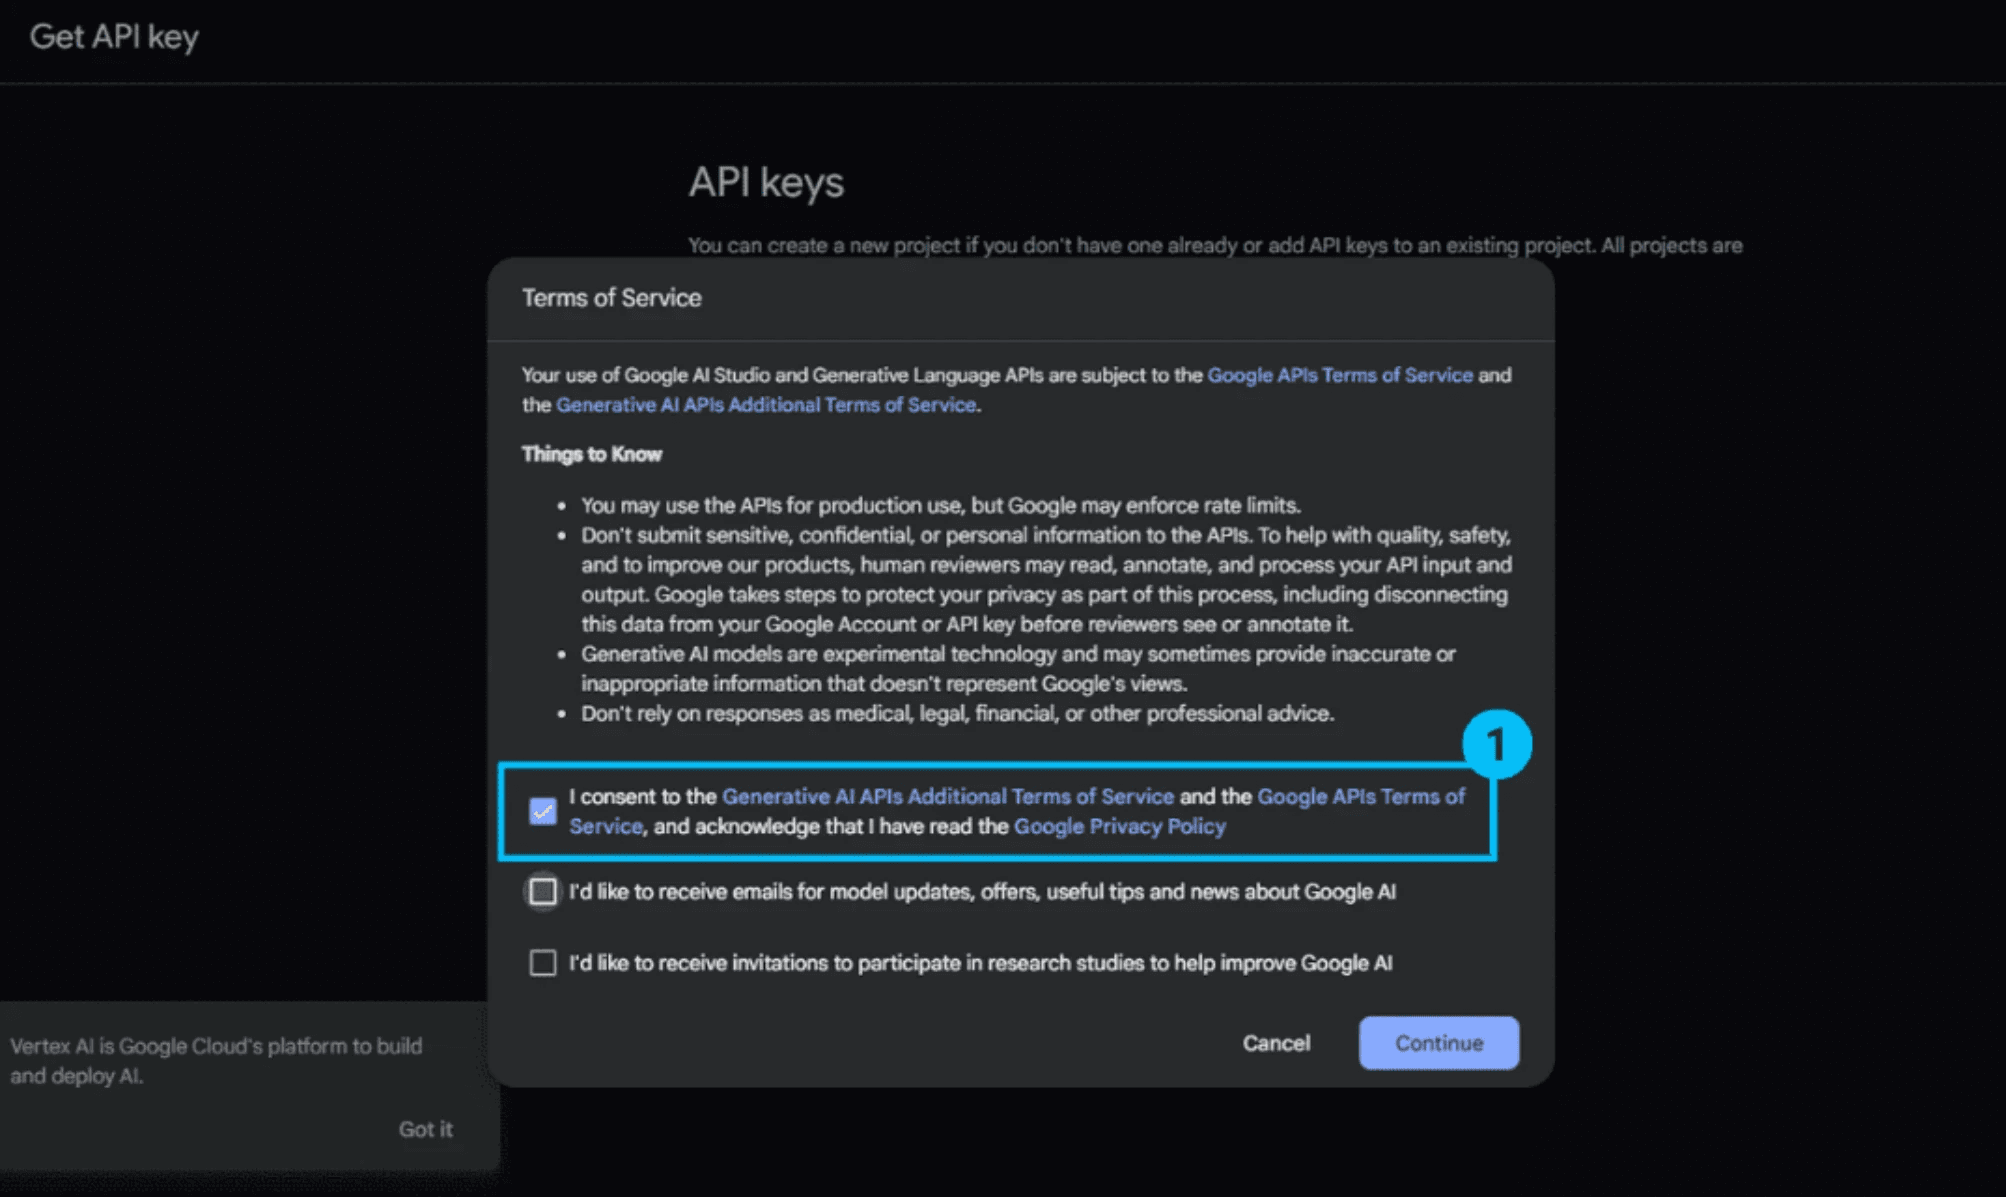Image resolution: width=2006 pixels, height=1197 pixels.
Task: Click the Get API key page header
Action: (114, 37)
